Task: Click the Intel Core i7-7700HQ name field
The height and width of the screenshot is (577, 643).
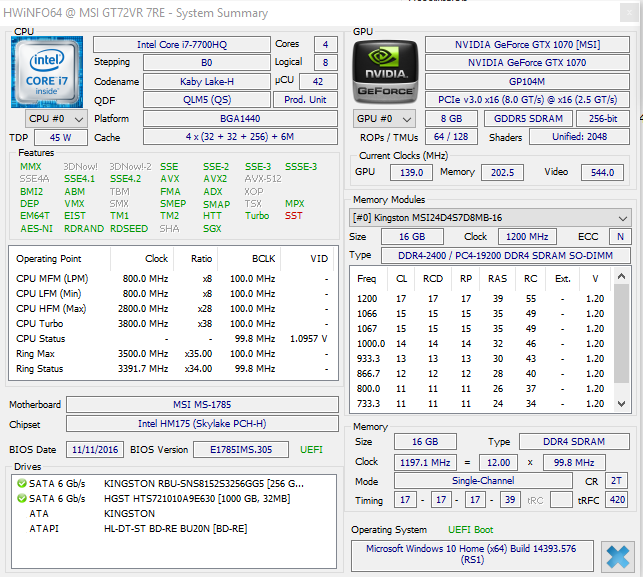Action: 182,45
